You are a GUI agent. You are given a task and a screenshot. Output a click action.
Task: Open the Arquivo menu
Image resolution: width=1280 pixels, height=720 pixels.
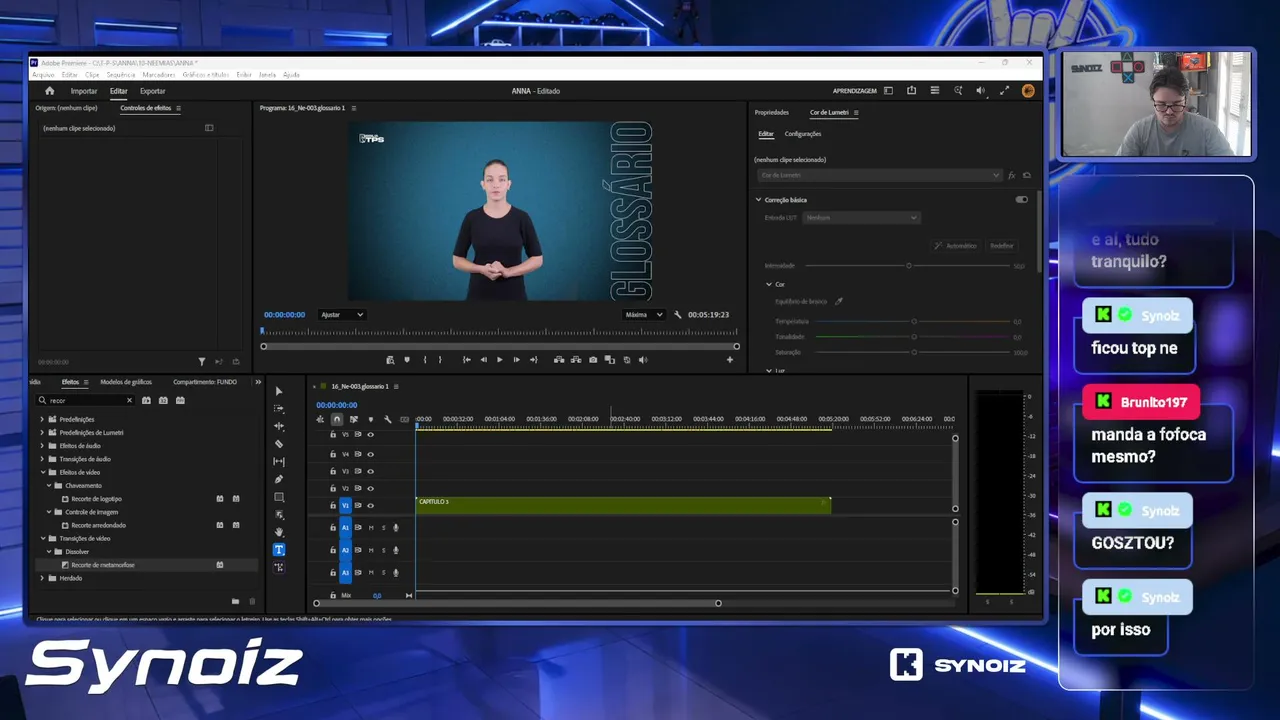(x=43, y=75)
